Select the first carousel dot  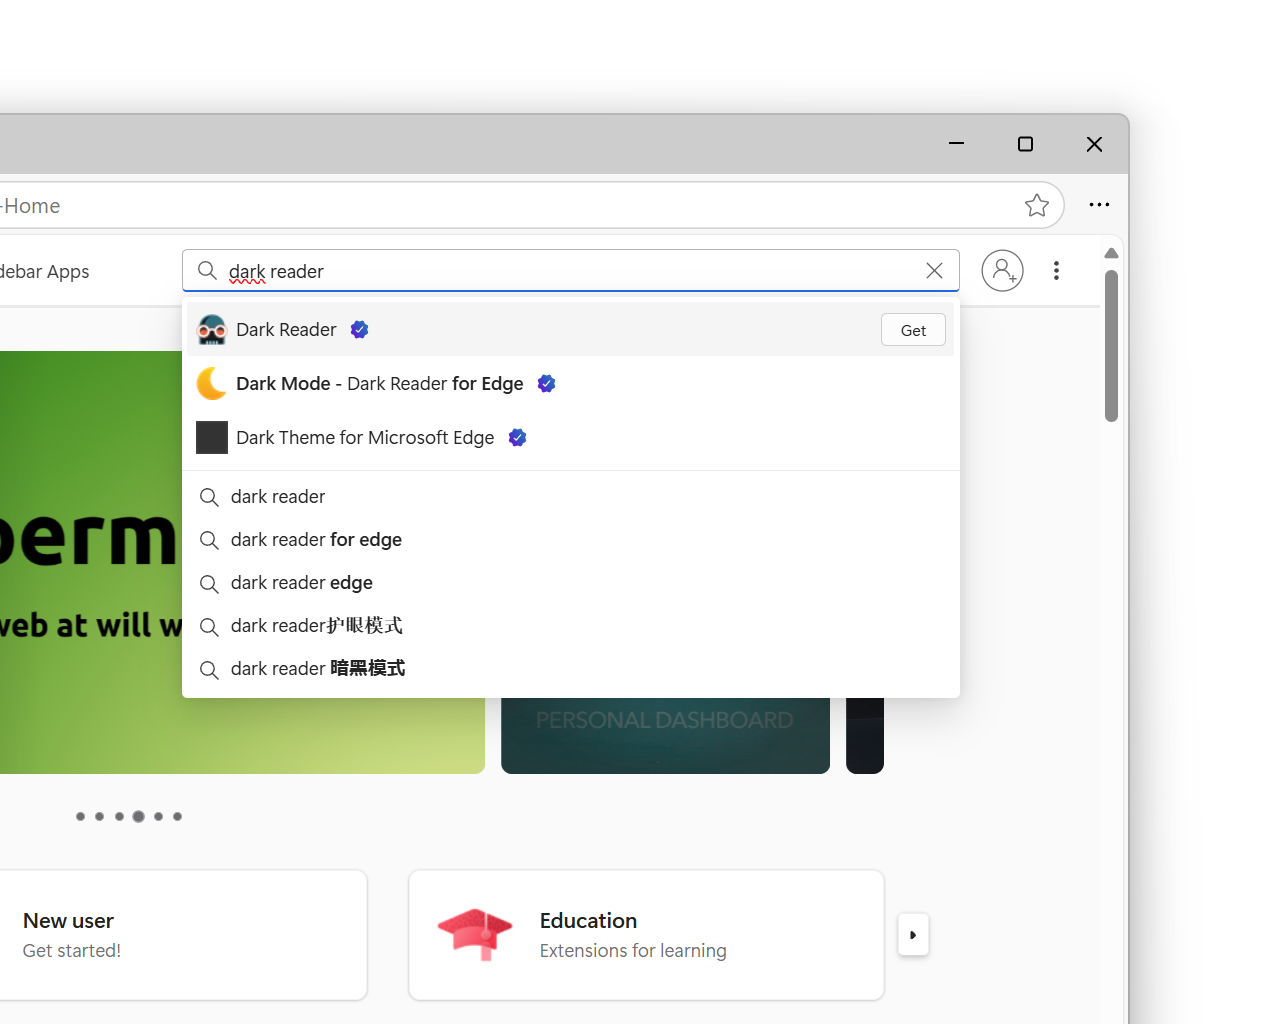[80, 817]
